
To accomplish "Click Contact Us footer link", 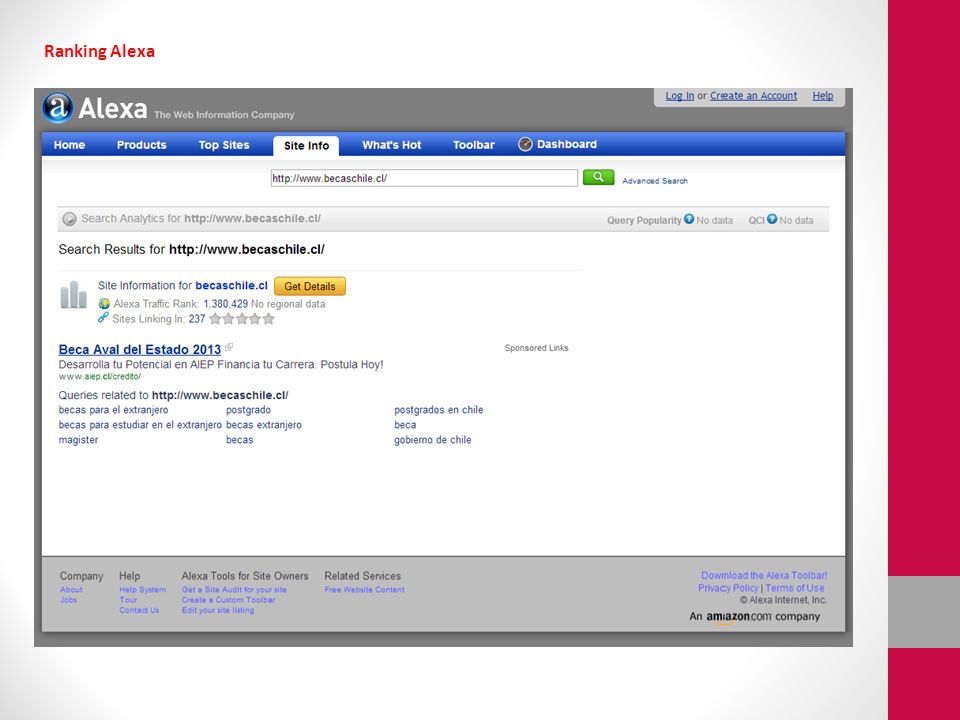I will [x=139, y=610].
